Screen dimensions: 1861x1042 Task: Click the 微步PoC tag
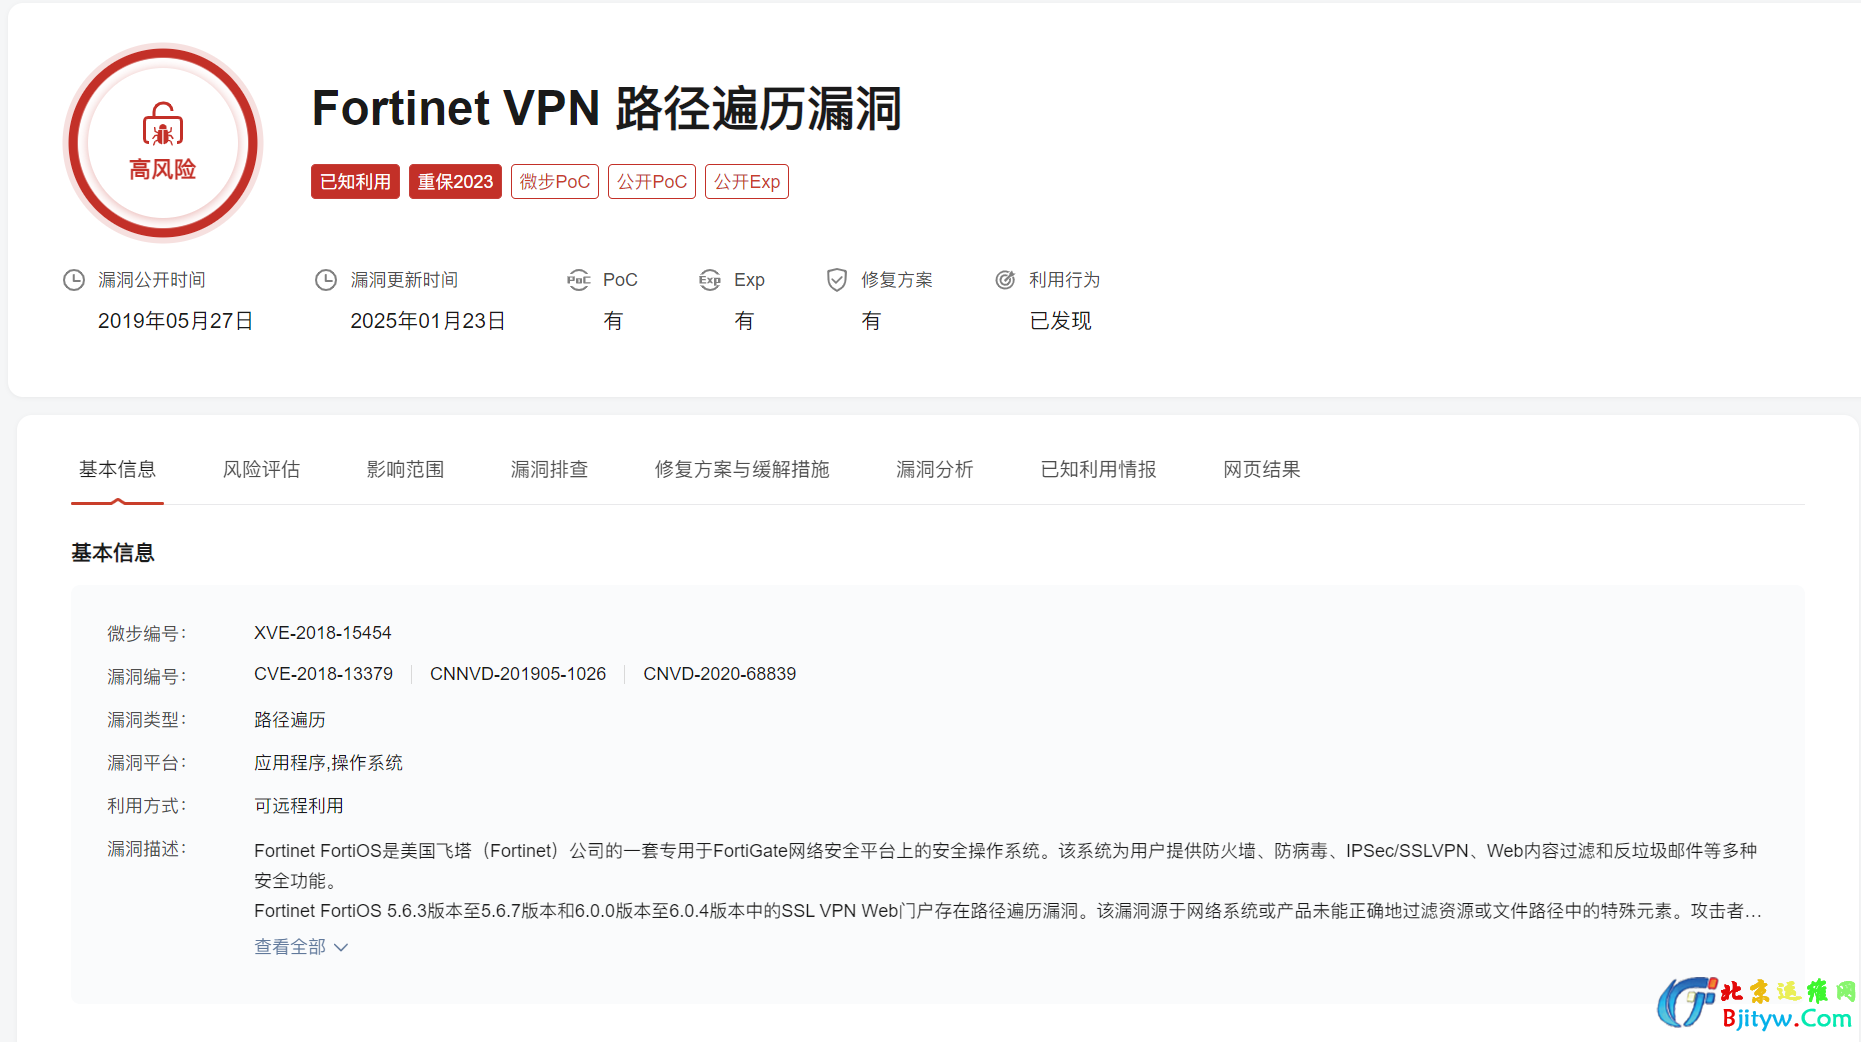click(x=554, y=182)
